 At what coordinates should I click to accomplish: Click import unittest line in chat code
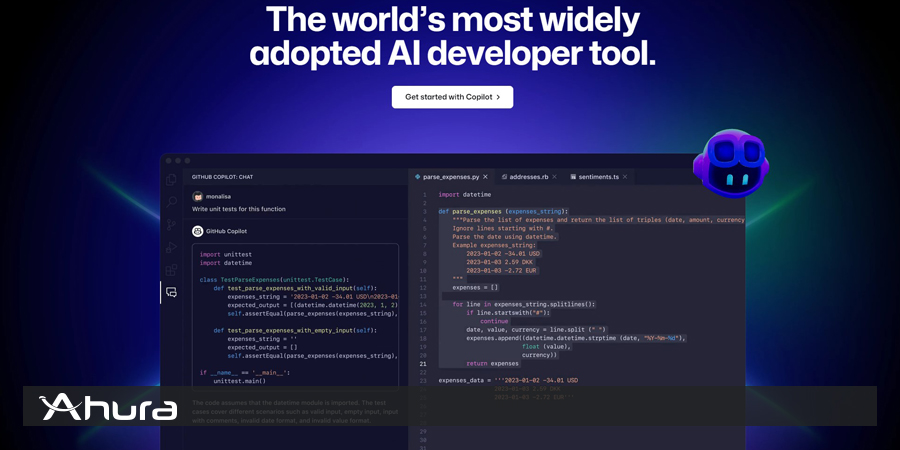226,254
